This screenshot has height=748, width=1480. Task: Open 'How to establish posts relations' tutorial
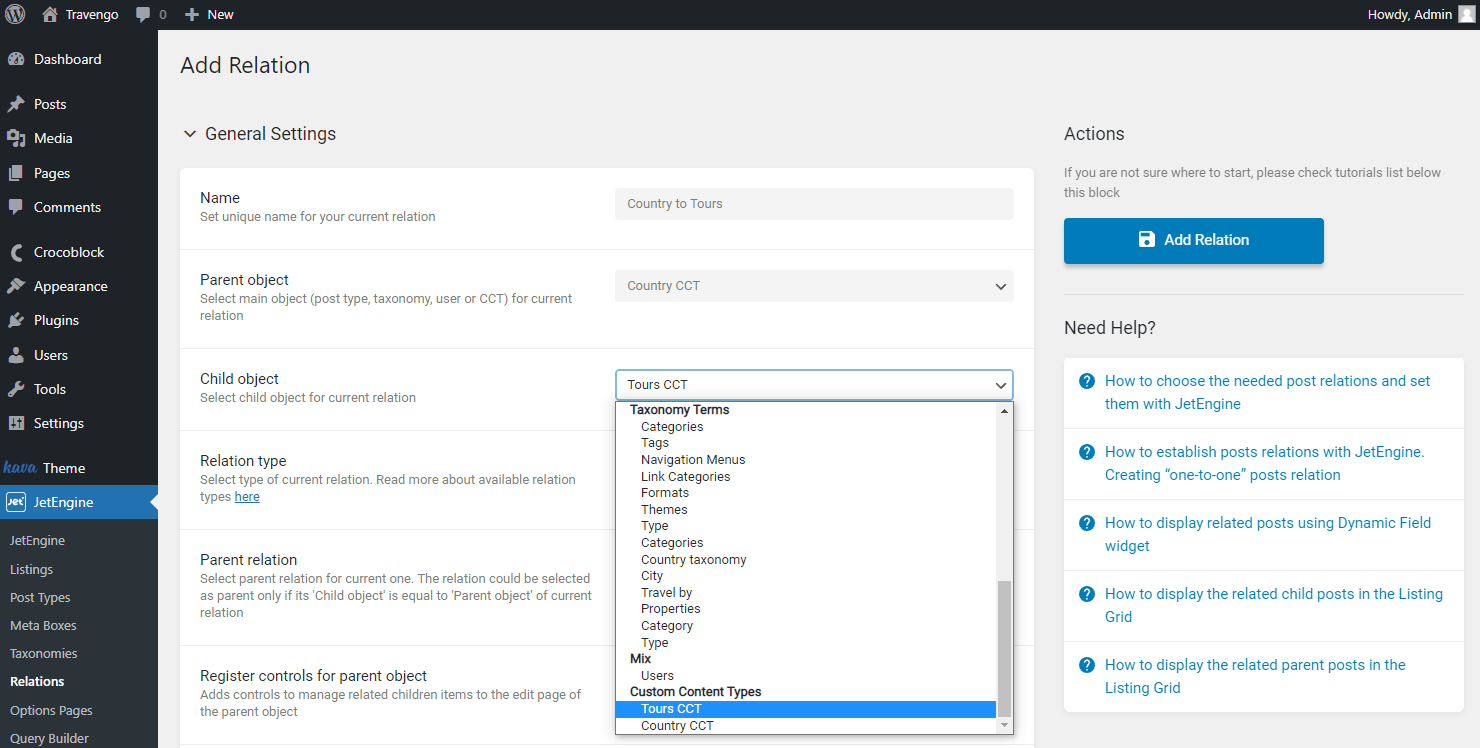(1265, 464)
